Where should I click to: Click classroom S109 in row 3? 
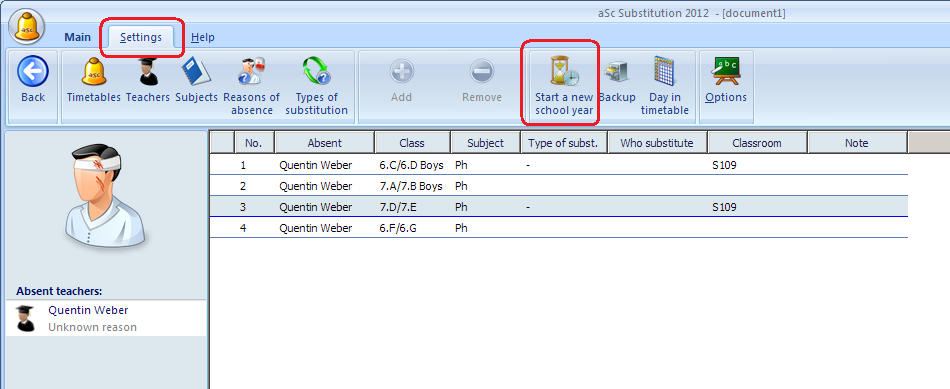click(725, 207)
